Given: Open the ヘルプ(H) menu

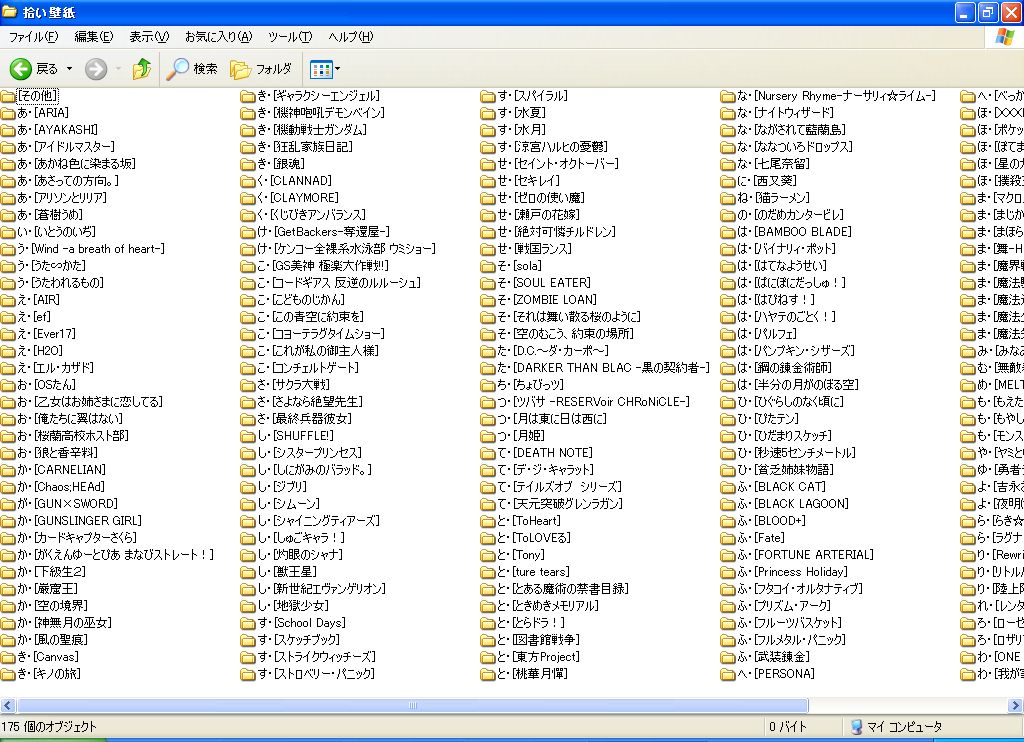Looking at the screenshot, I should coord(351,37).
